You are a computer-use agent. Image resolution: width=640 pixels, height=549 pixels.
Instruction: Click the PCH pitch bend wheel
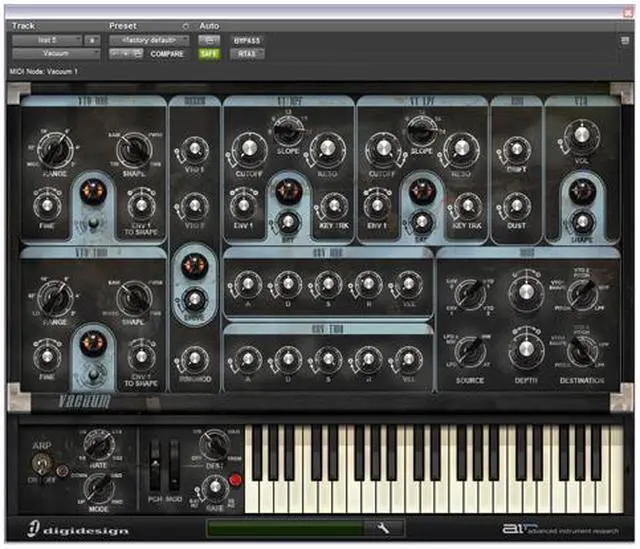(155, 466)
